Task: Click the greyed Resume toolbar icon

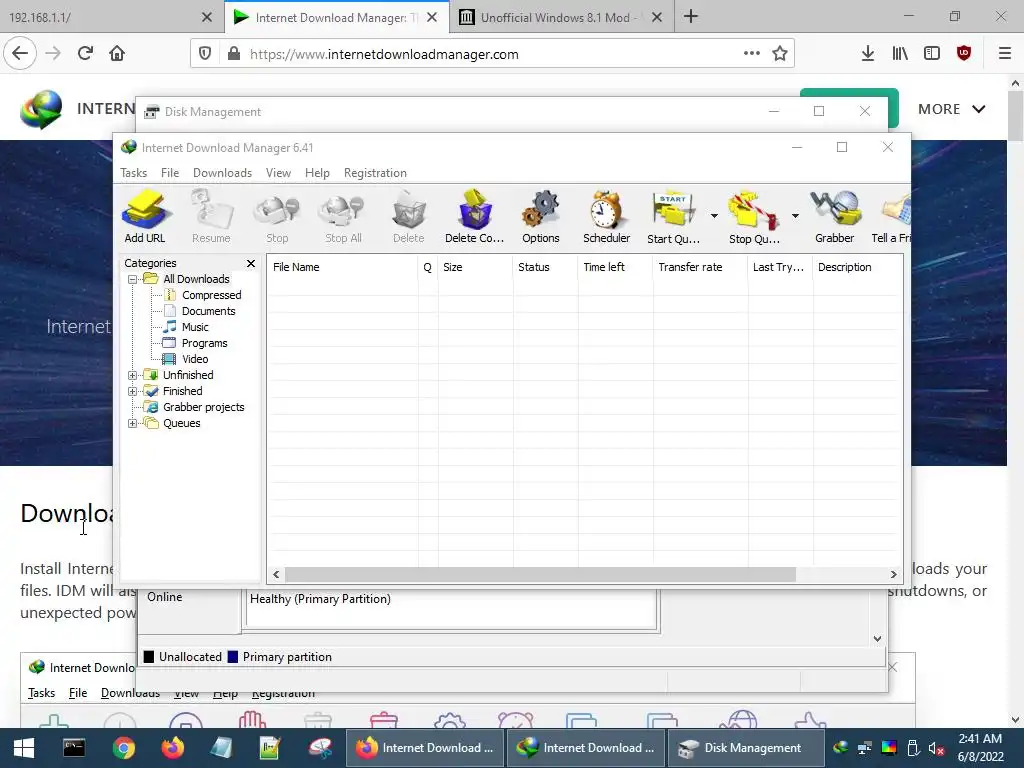Action: tap(211, 217)
